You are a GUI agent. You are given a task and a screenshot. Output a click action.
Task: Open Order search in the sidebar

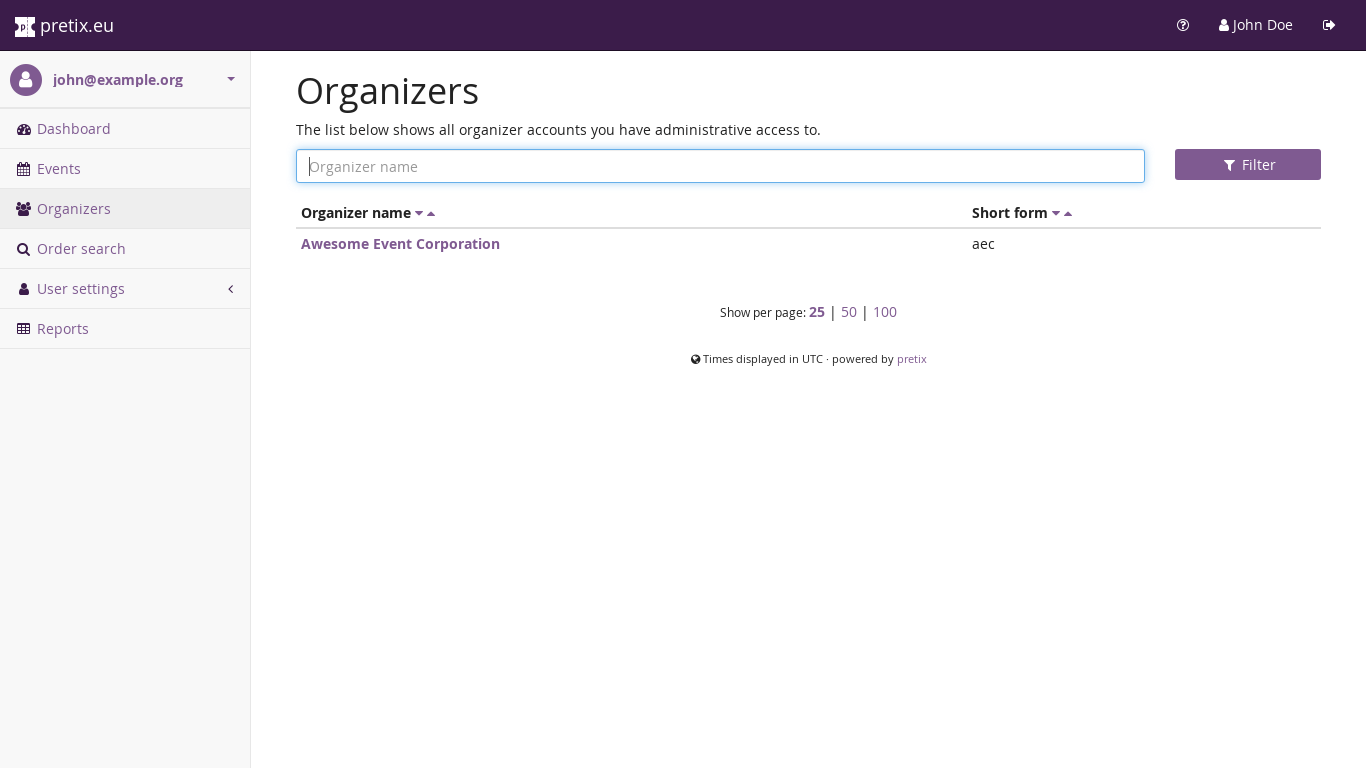coord(81,249)
